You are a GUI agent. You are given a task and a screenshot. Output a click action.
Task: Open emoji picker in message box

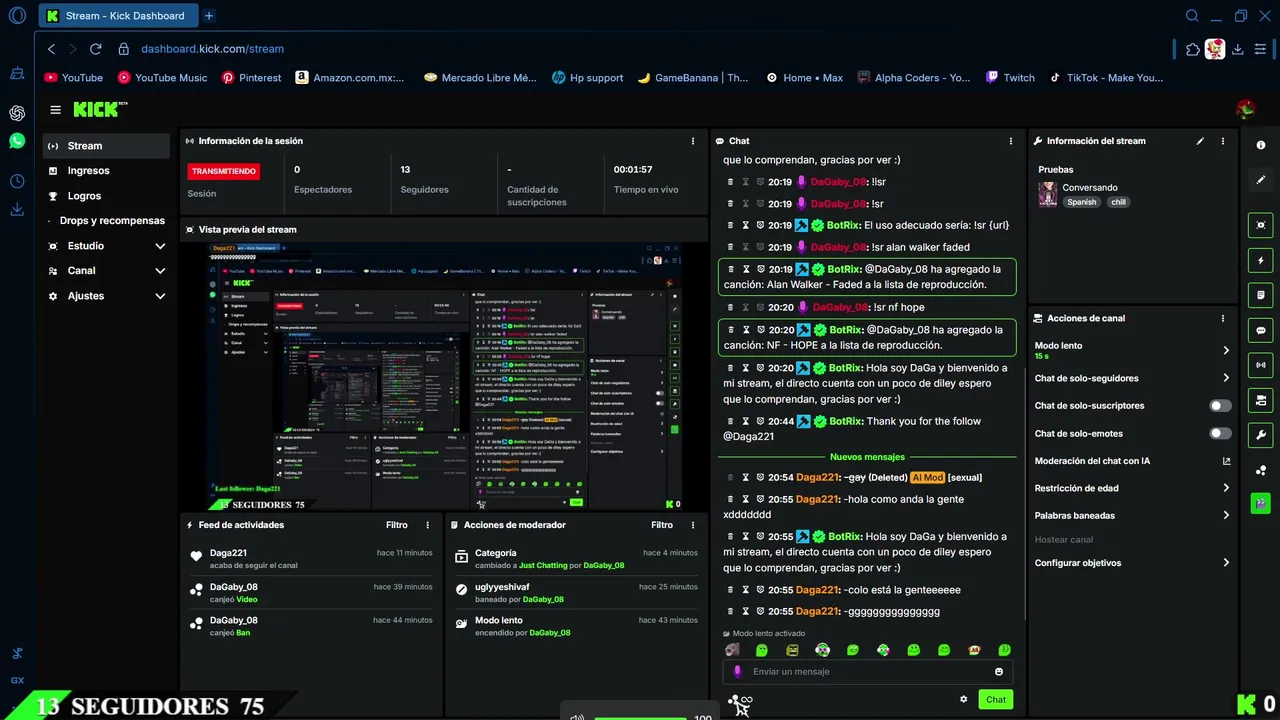pyautogui.click(x=999, y=671)
